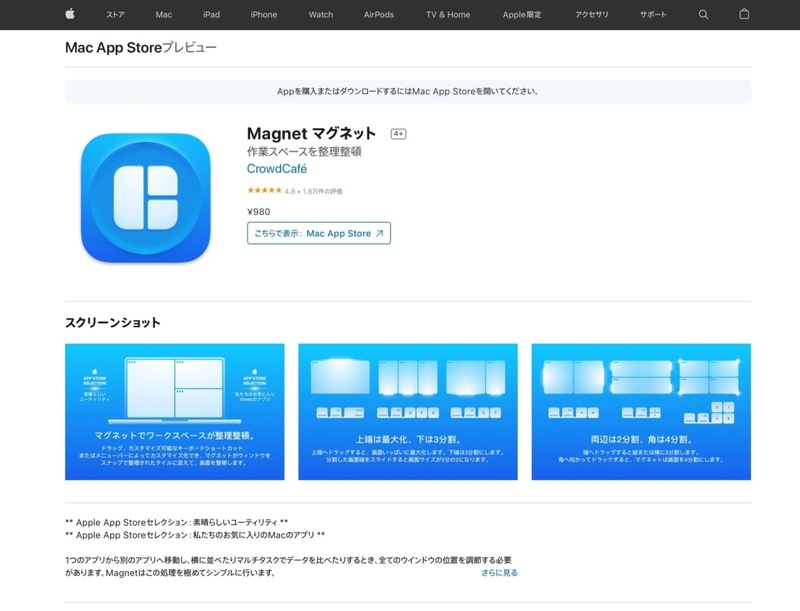The image size is (800, 611).
Task: Open the Watch menu item
Action: click(x=320, y=15)
